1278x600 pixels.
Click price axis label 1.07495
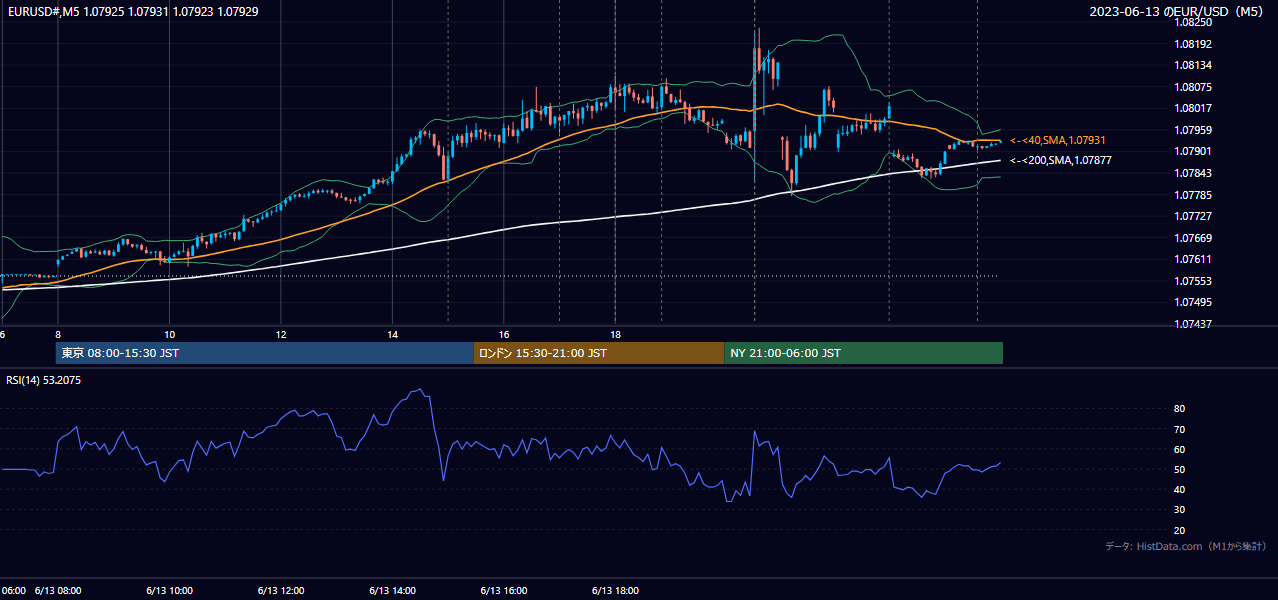[1193, 302]
